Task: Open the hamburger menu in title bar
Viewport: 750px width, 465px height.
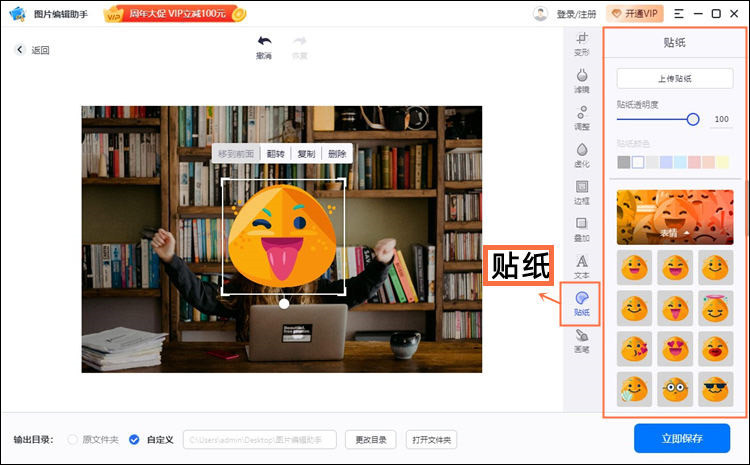Action: pos(680,14)
